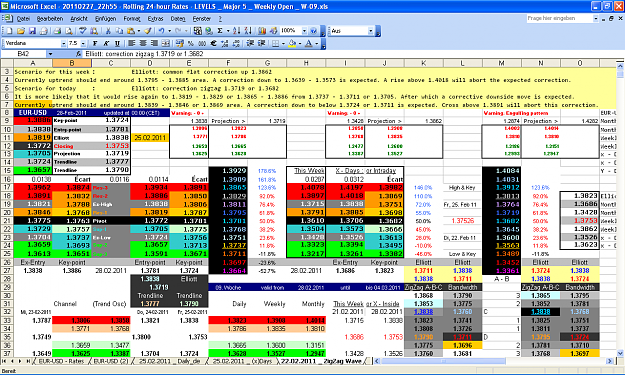The width and height of the screenshot is (625, 375).
Task: Expand the Paste options arrow
Action: (139, 31)
